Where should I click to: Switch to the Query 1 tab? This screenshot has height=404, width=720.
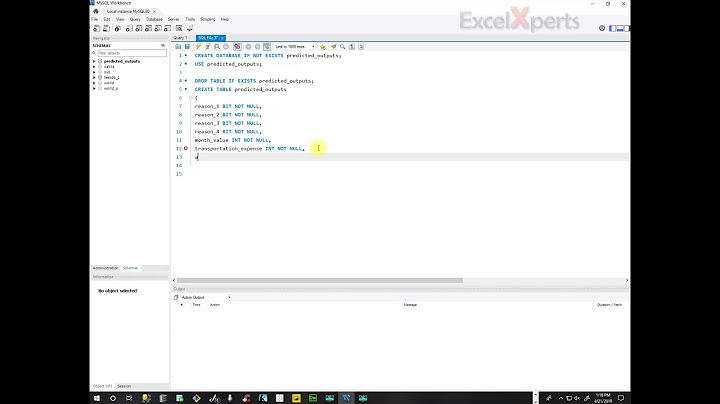click(x=180, y=38)
